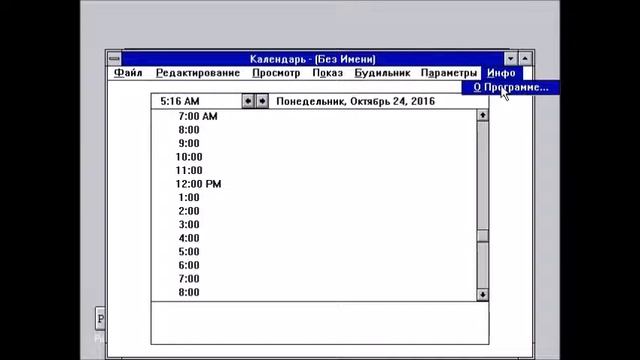Viewport: 640px width, 360px height.
Task: Choose О Программе... menu entry
Action: point(511,87)
